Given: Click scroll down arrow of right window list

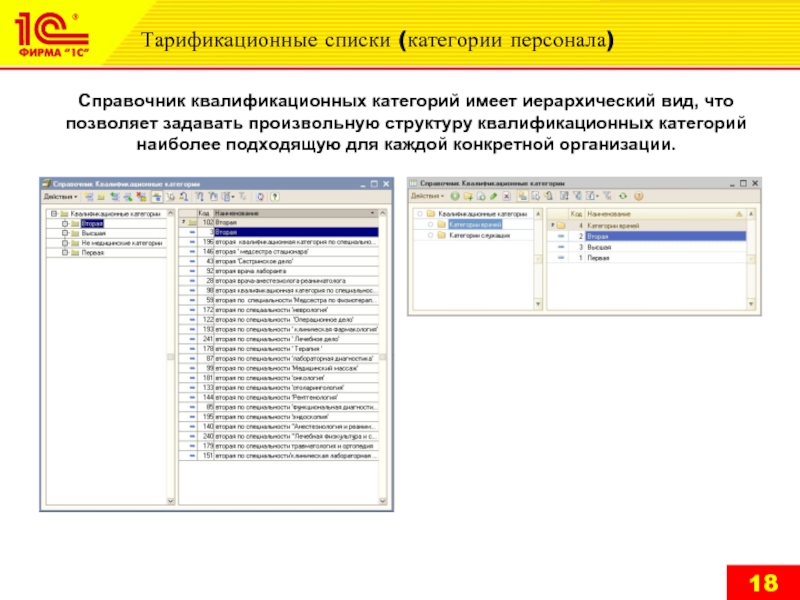Looking at the screenshot, I should coord(751,304).
